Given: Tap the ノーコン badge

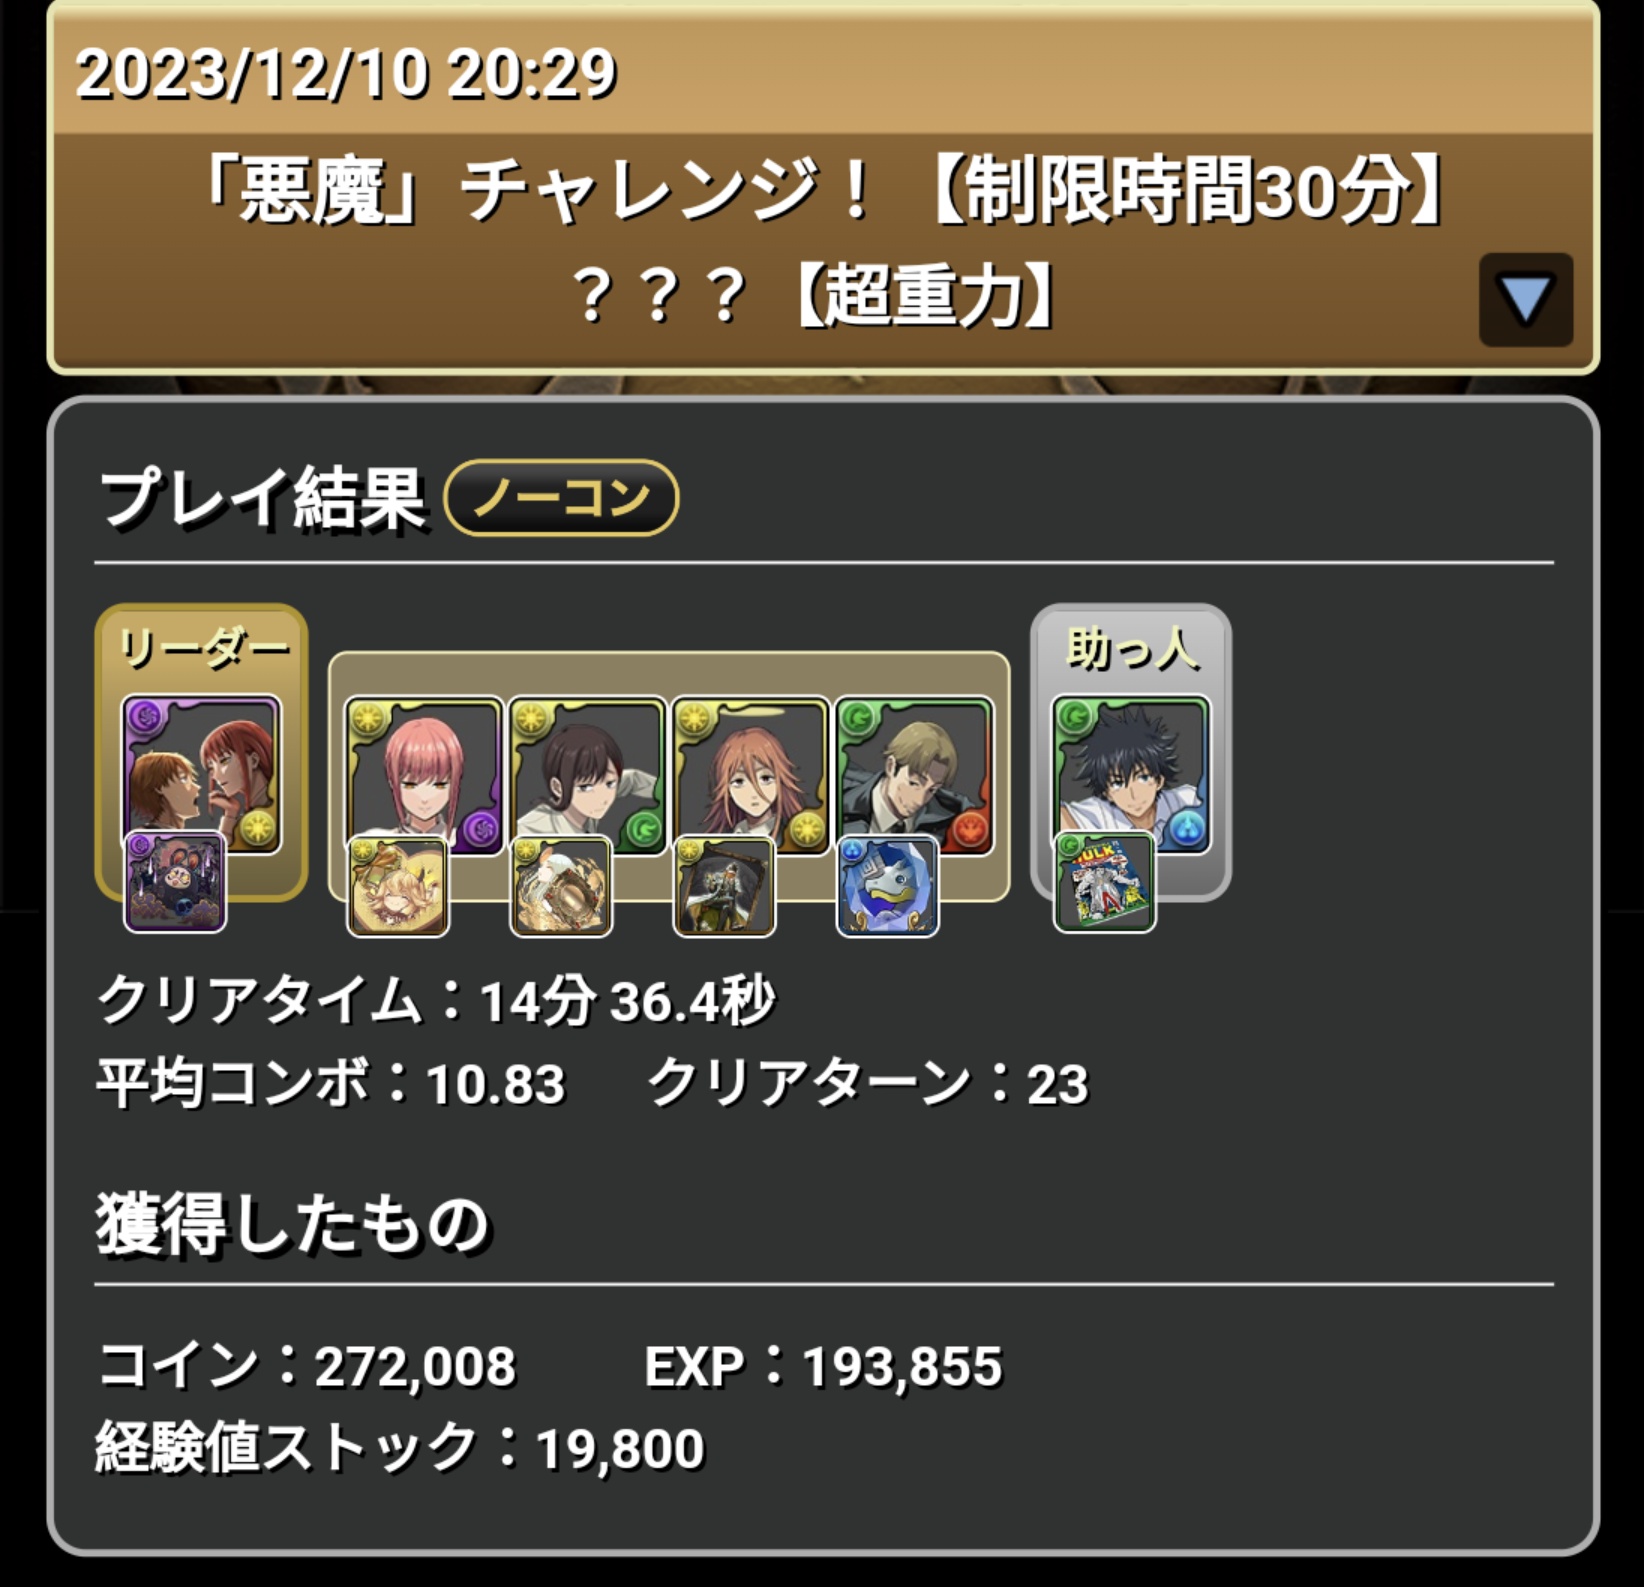Looking at the screenshot, I should coord(561,497).
